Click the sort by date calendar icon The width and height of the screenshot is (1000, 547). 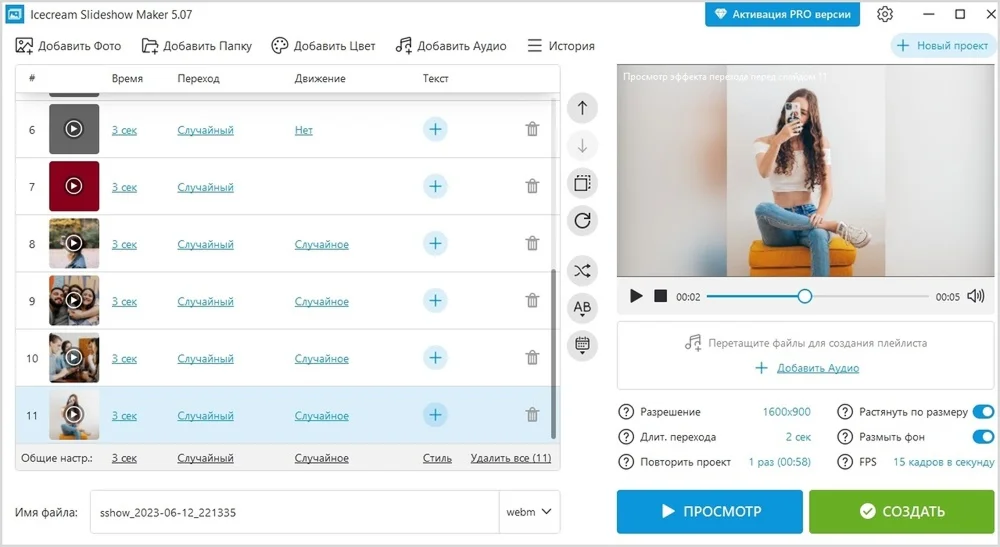582,346
